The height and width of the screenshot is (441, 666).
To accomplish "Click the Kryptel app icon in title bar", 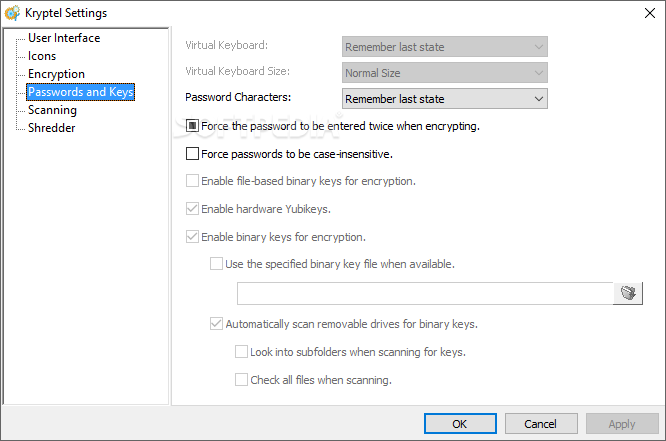I will pyautogui.click(x=12, y=13).
